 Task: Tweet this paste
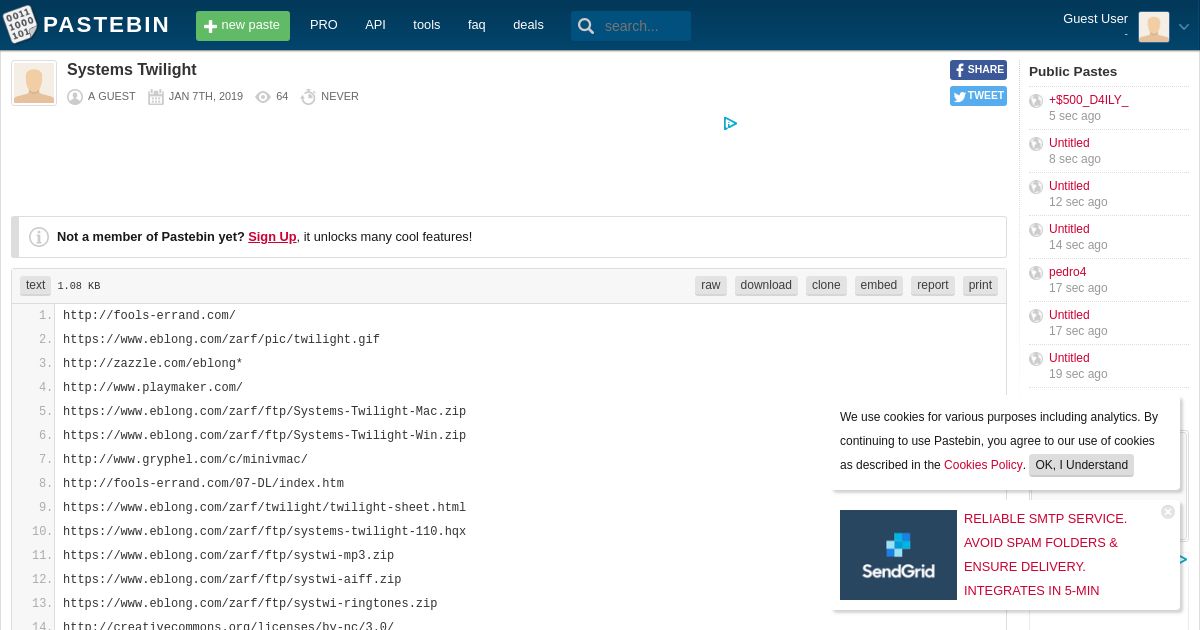click(x=978, y=96)
